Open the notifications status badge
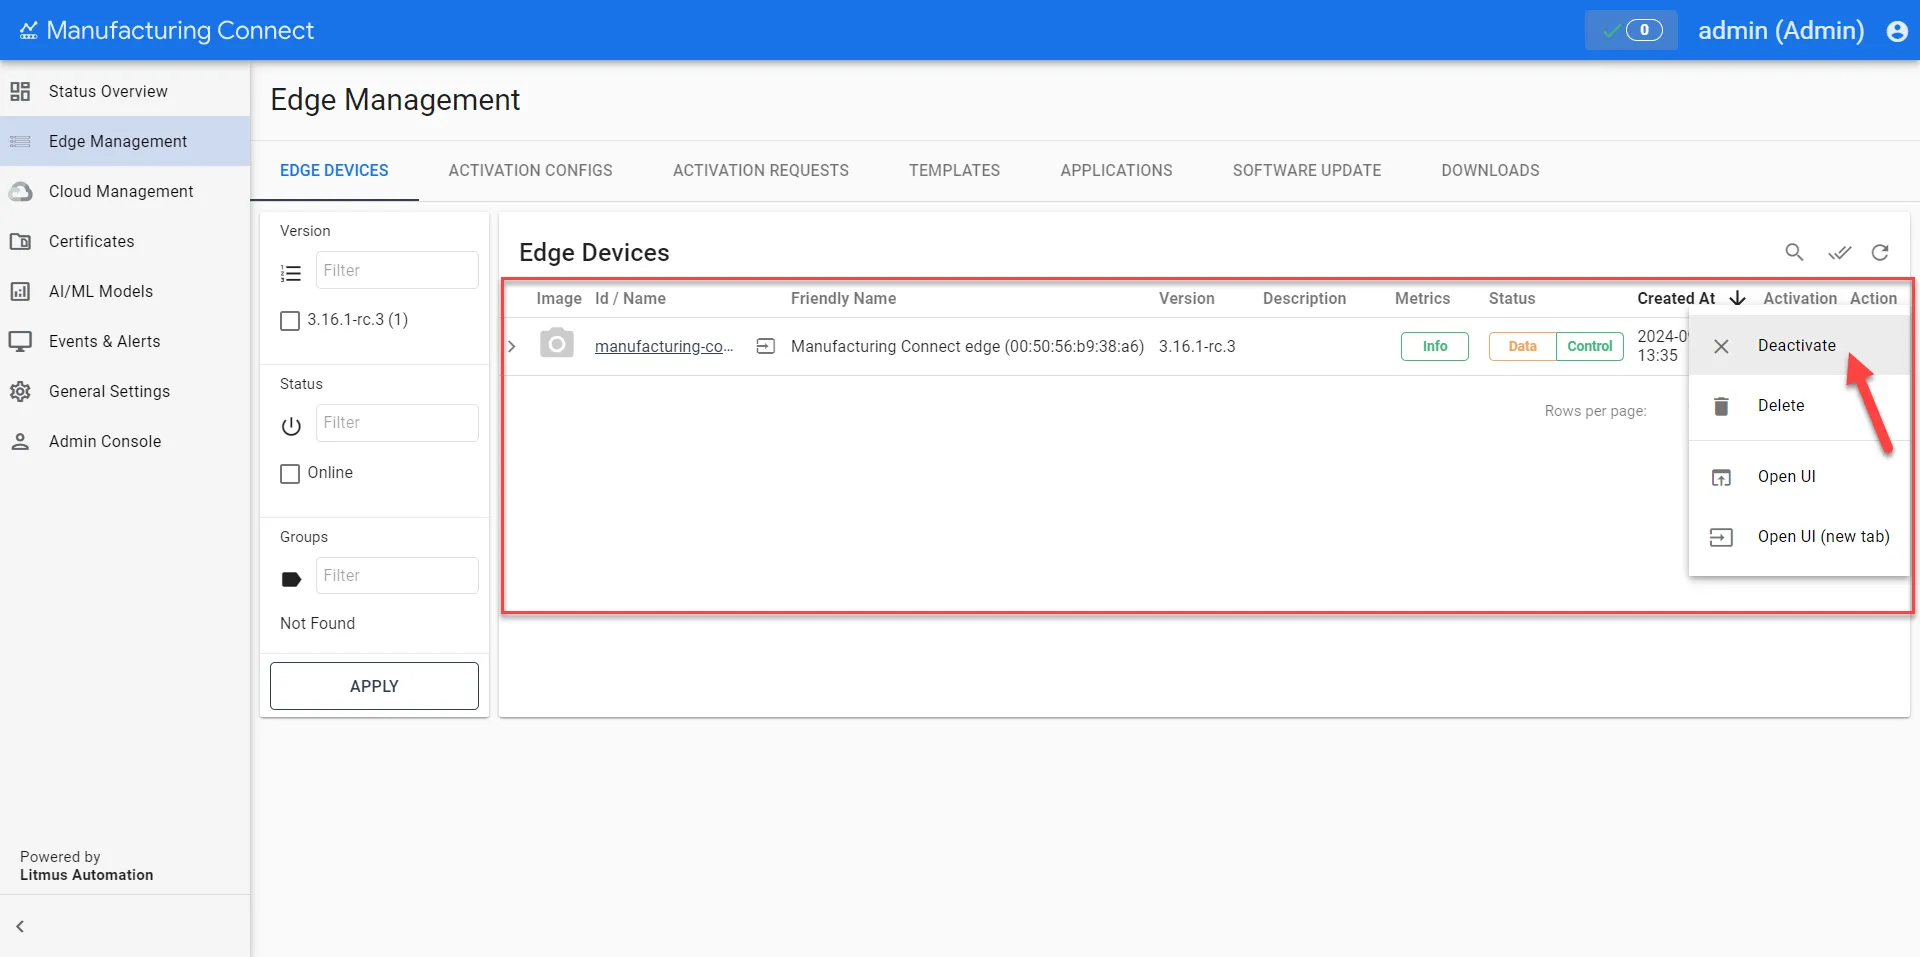The image size is (1920, 957). [1631, 30]
